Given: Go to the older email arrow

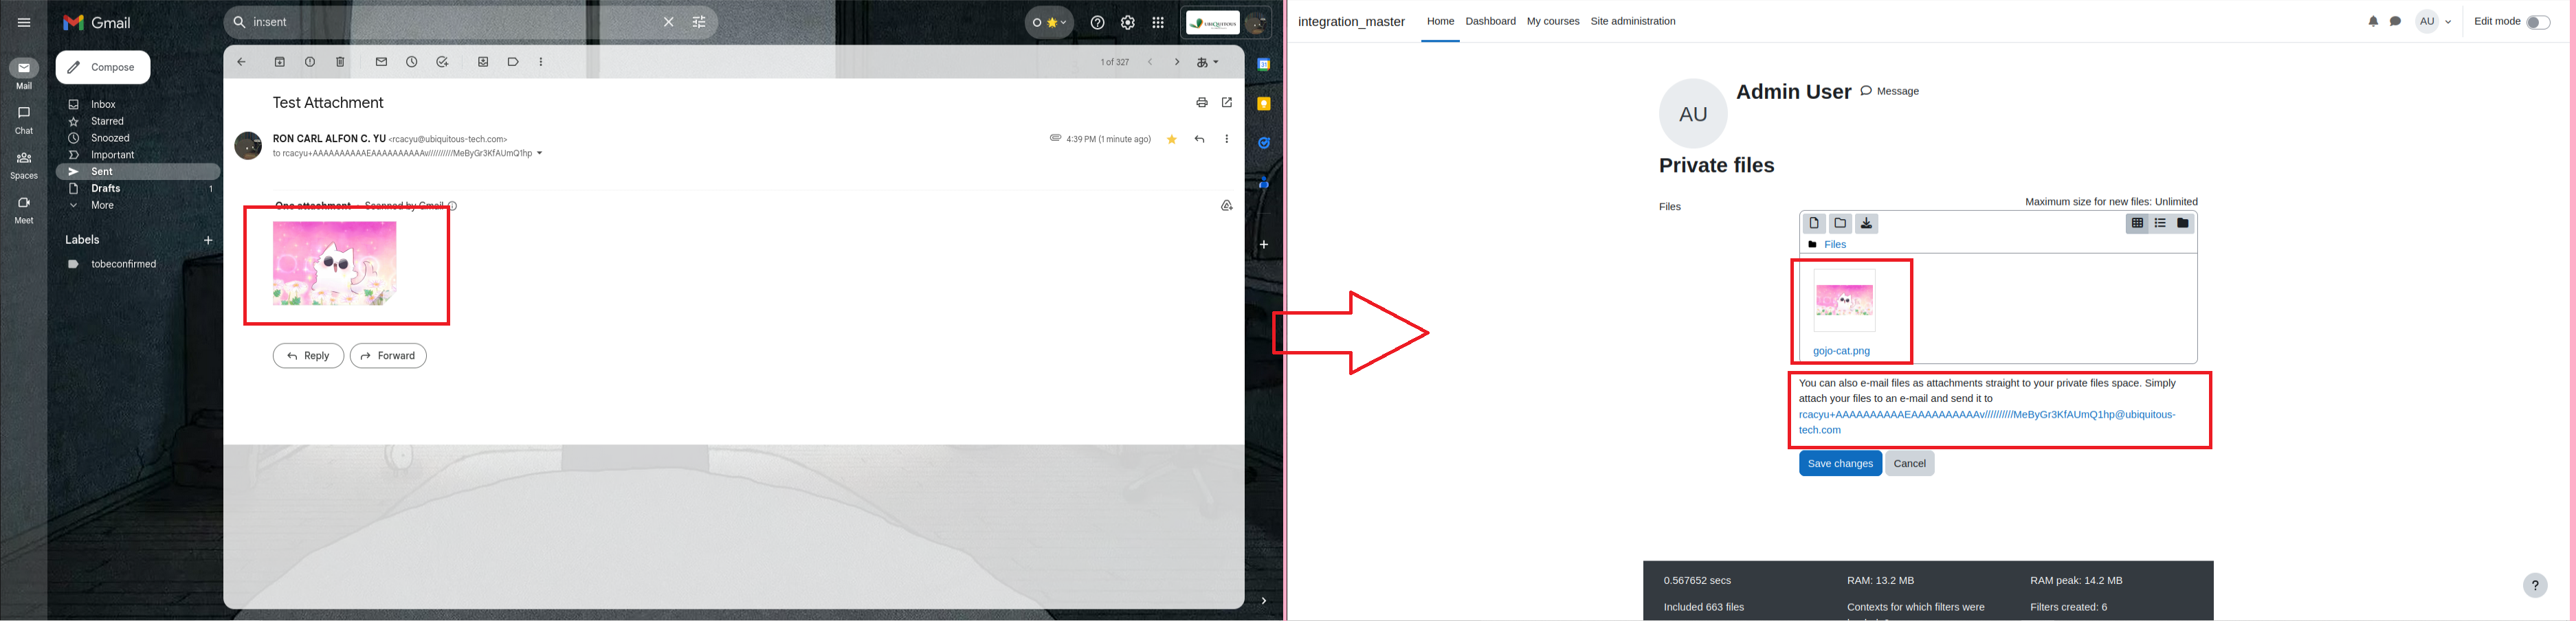Looking at the screenshot, I should tap(1177, 62).
